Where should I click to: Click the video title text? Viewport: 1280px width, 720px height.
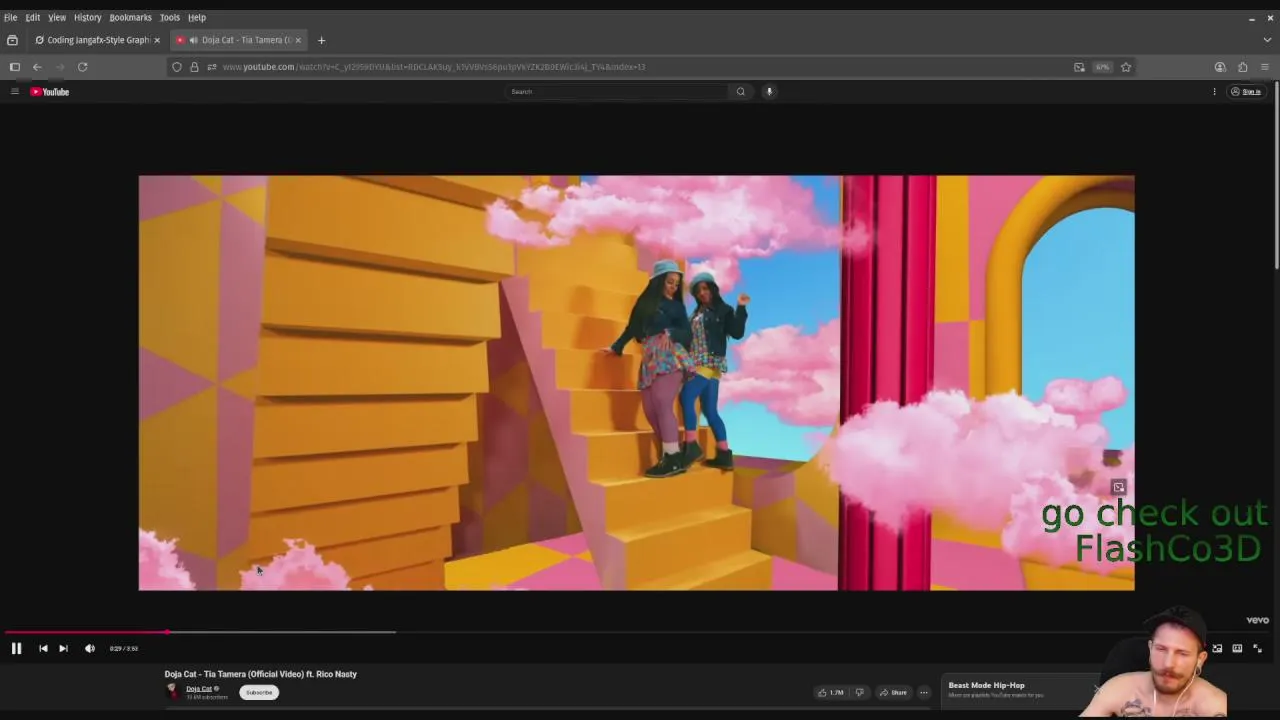tap(260, 674)
